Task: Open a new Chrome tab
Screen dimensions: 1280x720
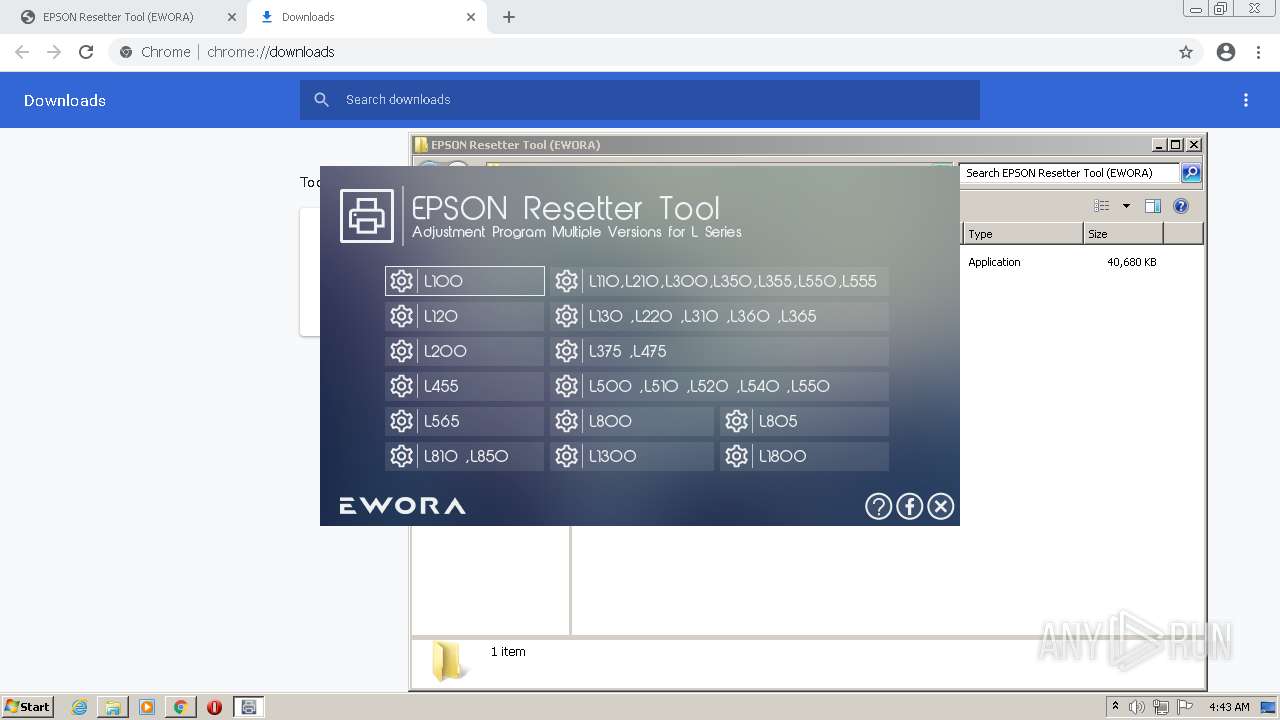Action: click(509, 17)
